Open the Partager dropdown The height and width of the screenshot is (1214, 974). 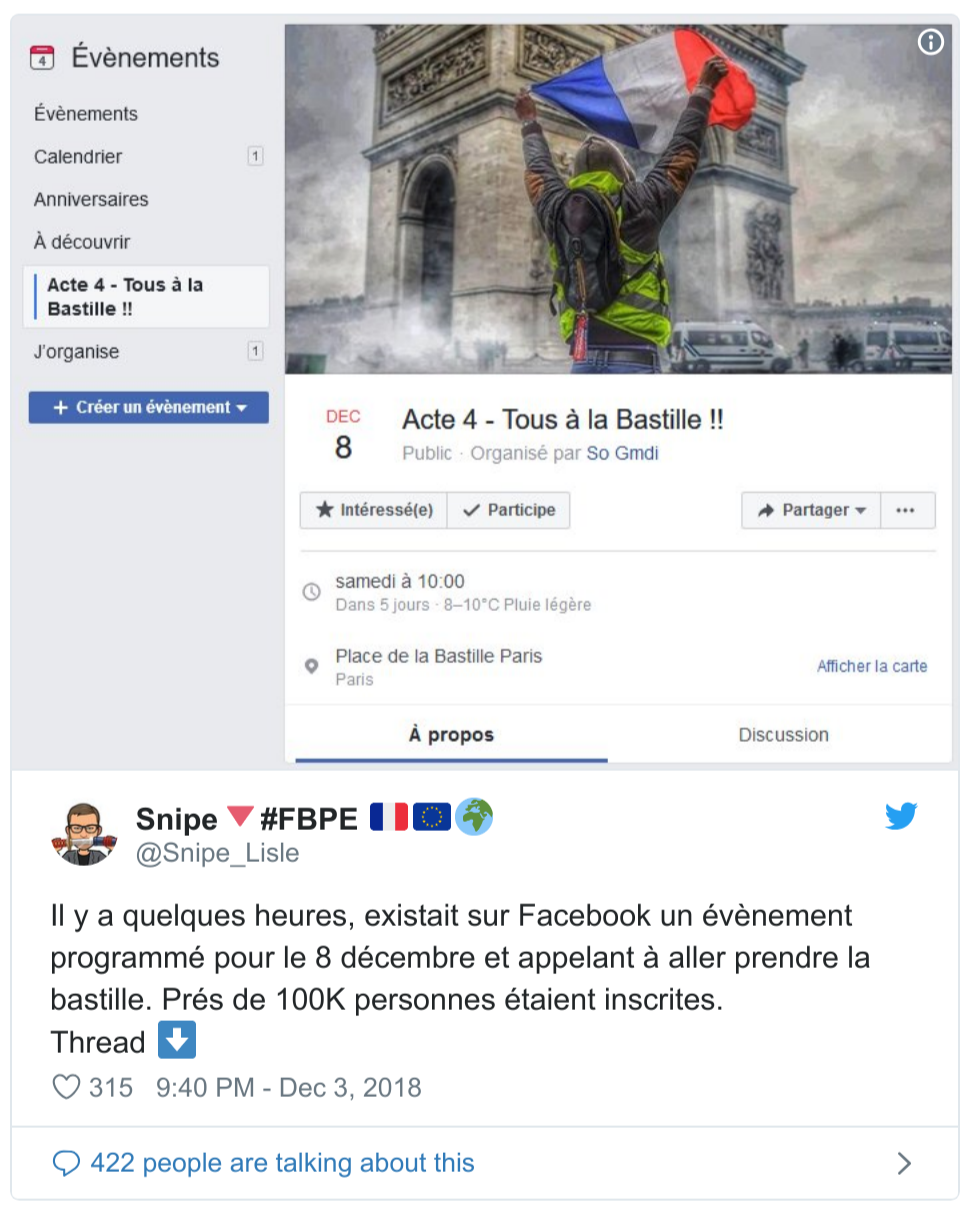tap(811, 510)
